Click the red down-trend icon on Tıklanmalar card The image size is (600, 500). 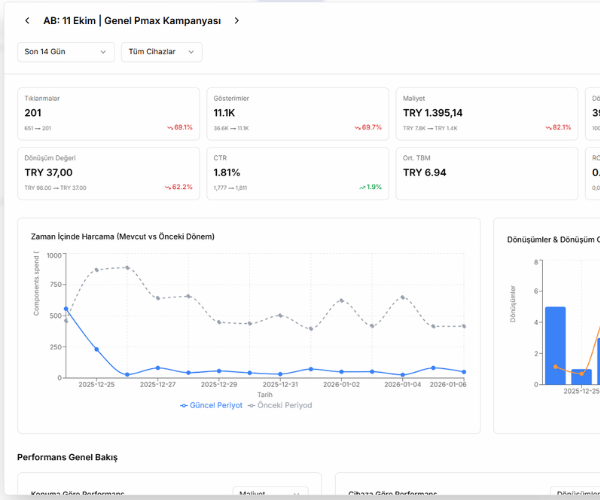point(170,128)
